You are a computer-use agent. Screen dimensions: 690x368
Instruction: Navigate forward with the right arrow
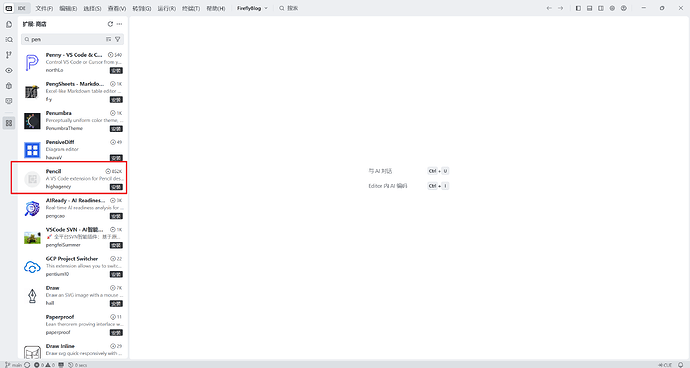coord(560,8)
